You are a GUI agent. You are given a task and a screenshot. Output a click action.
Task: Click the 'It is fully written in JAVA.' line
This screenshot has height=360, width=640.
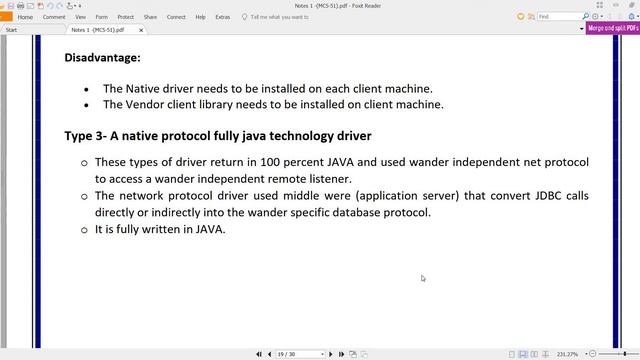[x=160, y=229]
